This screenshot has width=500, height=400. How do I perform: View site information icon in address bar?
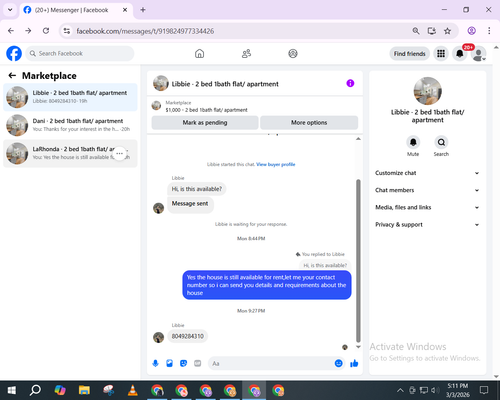67,31
